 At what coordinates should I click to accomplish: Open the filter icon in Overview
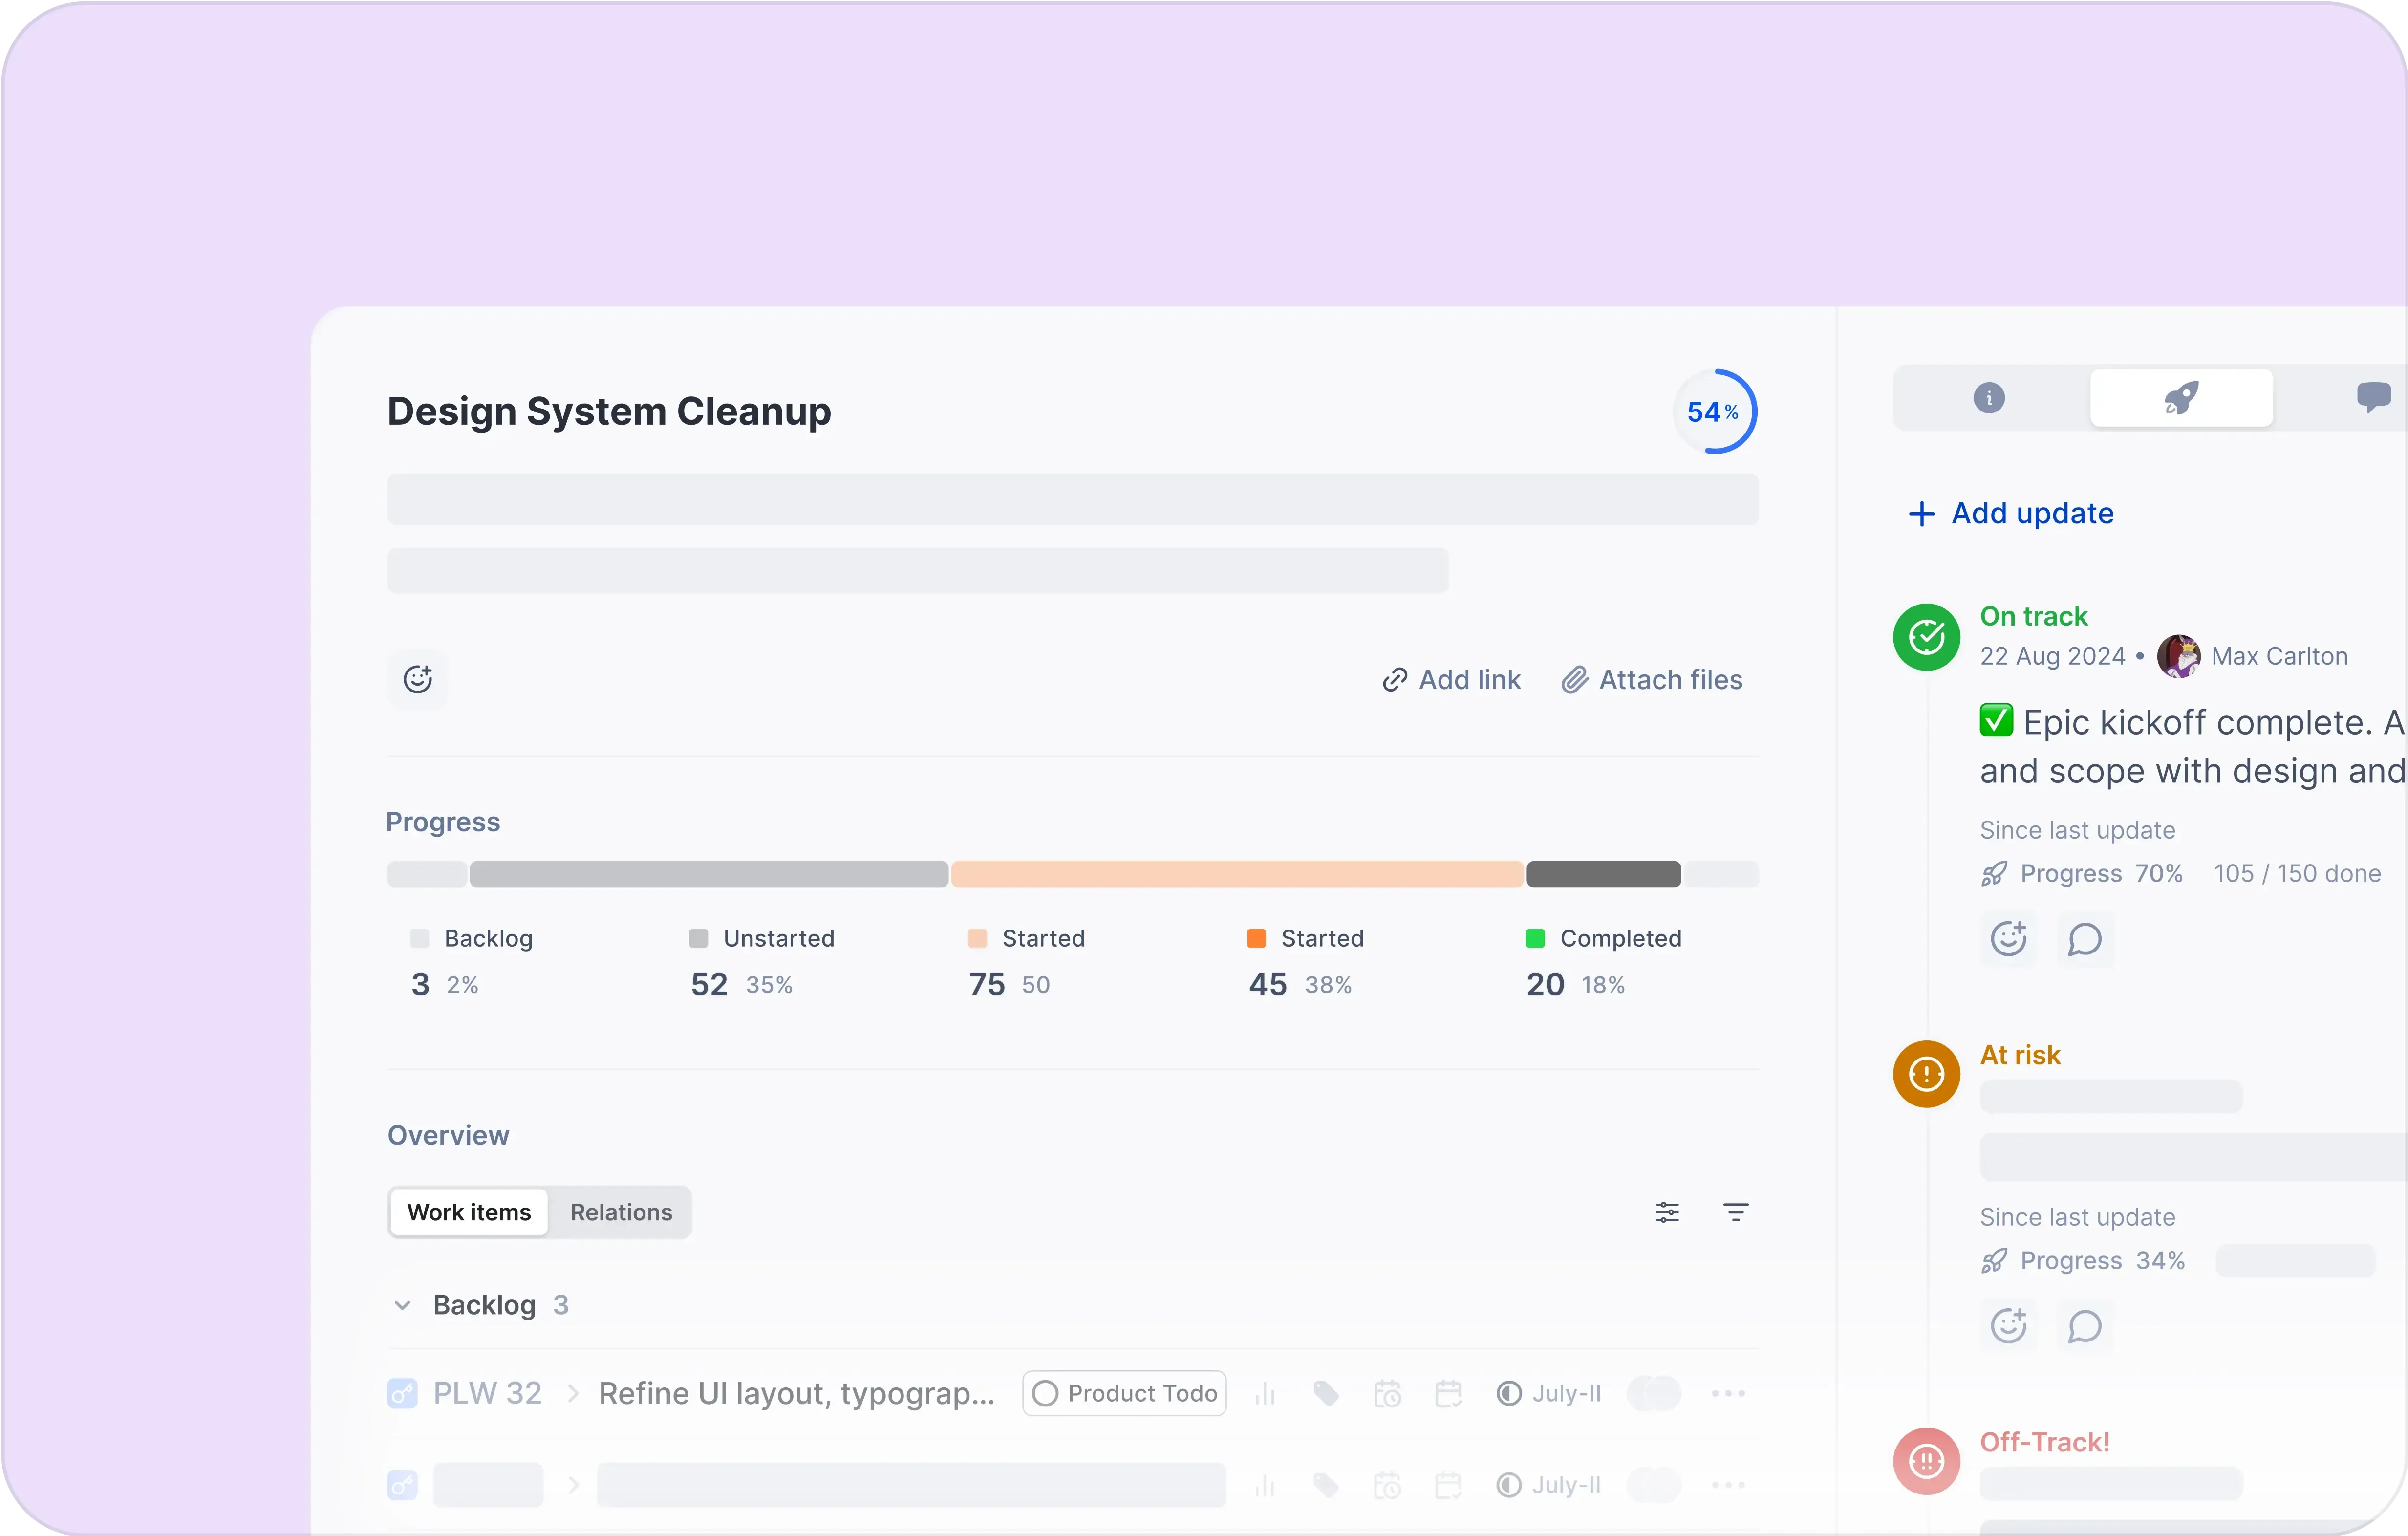(x=1735, y=1212)
